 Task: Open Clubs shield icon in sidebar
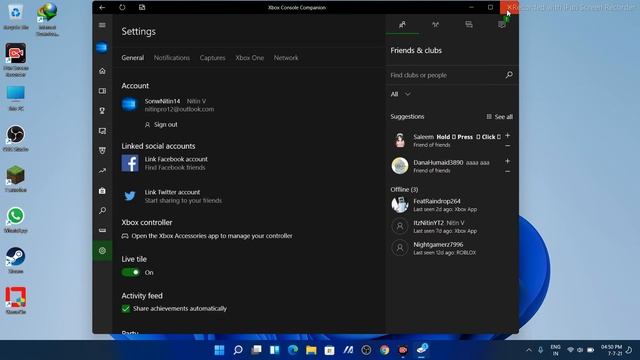(x=102, y=151)
